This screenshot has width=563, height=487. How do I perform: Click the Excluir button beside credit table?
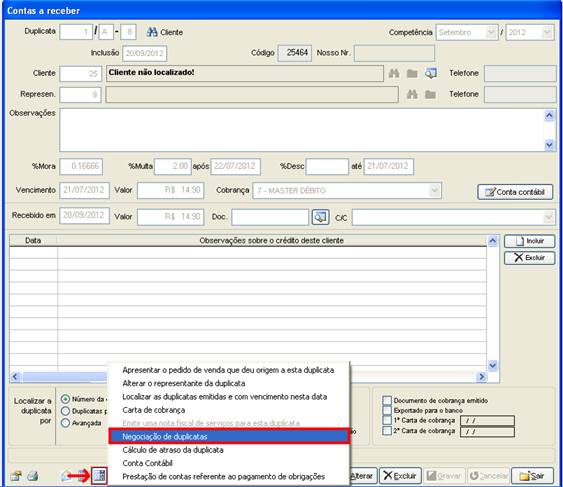pyautogui.click(x=530, y=258)
